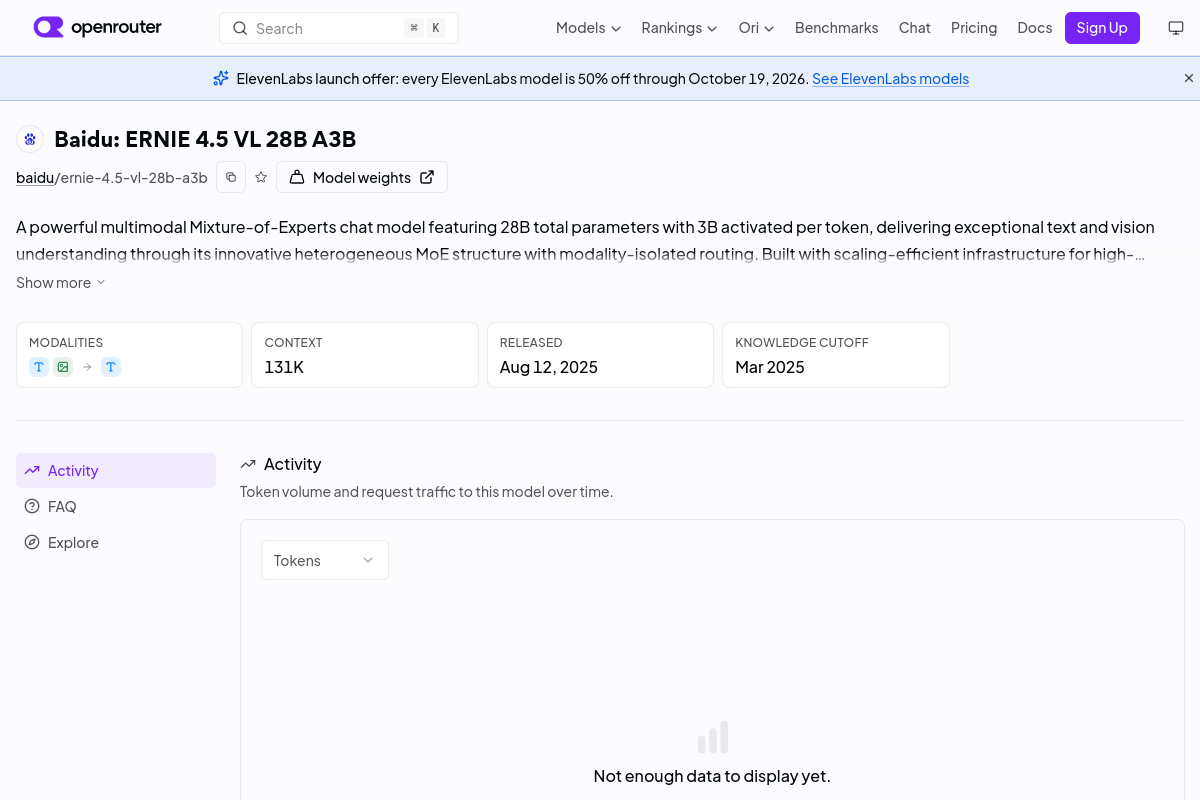Open the Chat page
This screenshot has height=800, width=1200.
pyautogui.click(x=914, y=28)
